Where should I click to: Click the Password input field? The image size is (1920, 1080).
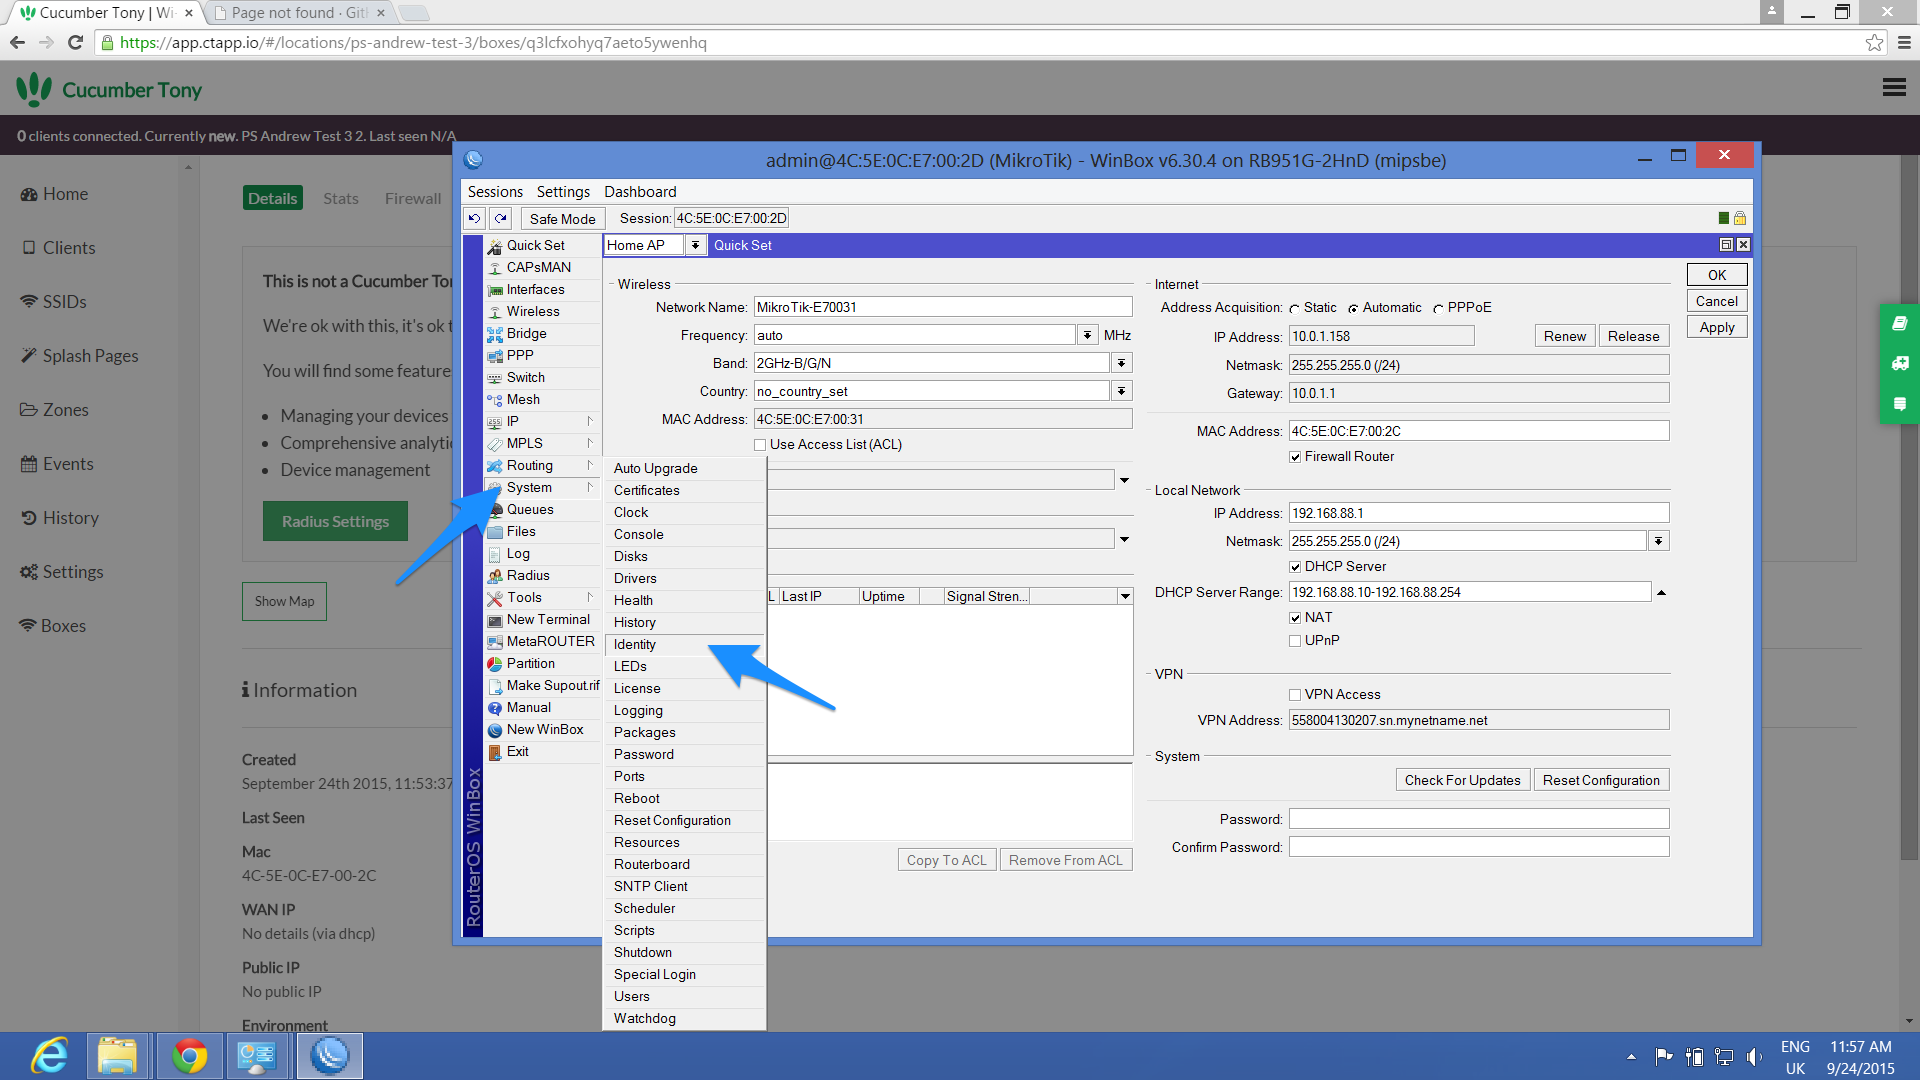coord(1479,819)
